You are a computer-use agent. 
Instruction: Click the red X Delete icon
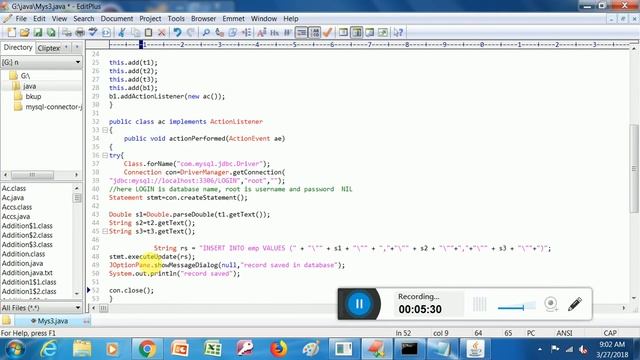(x=162, y=32)
